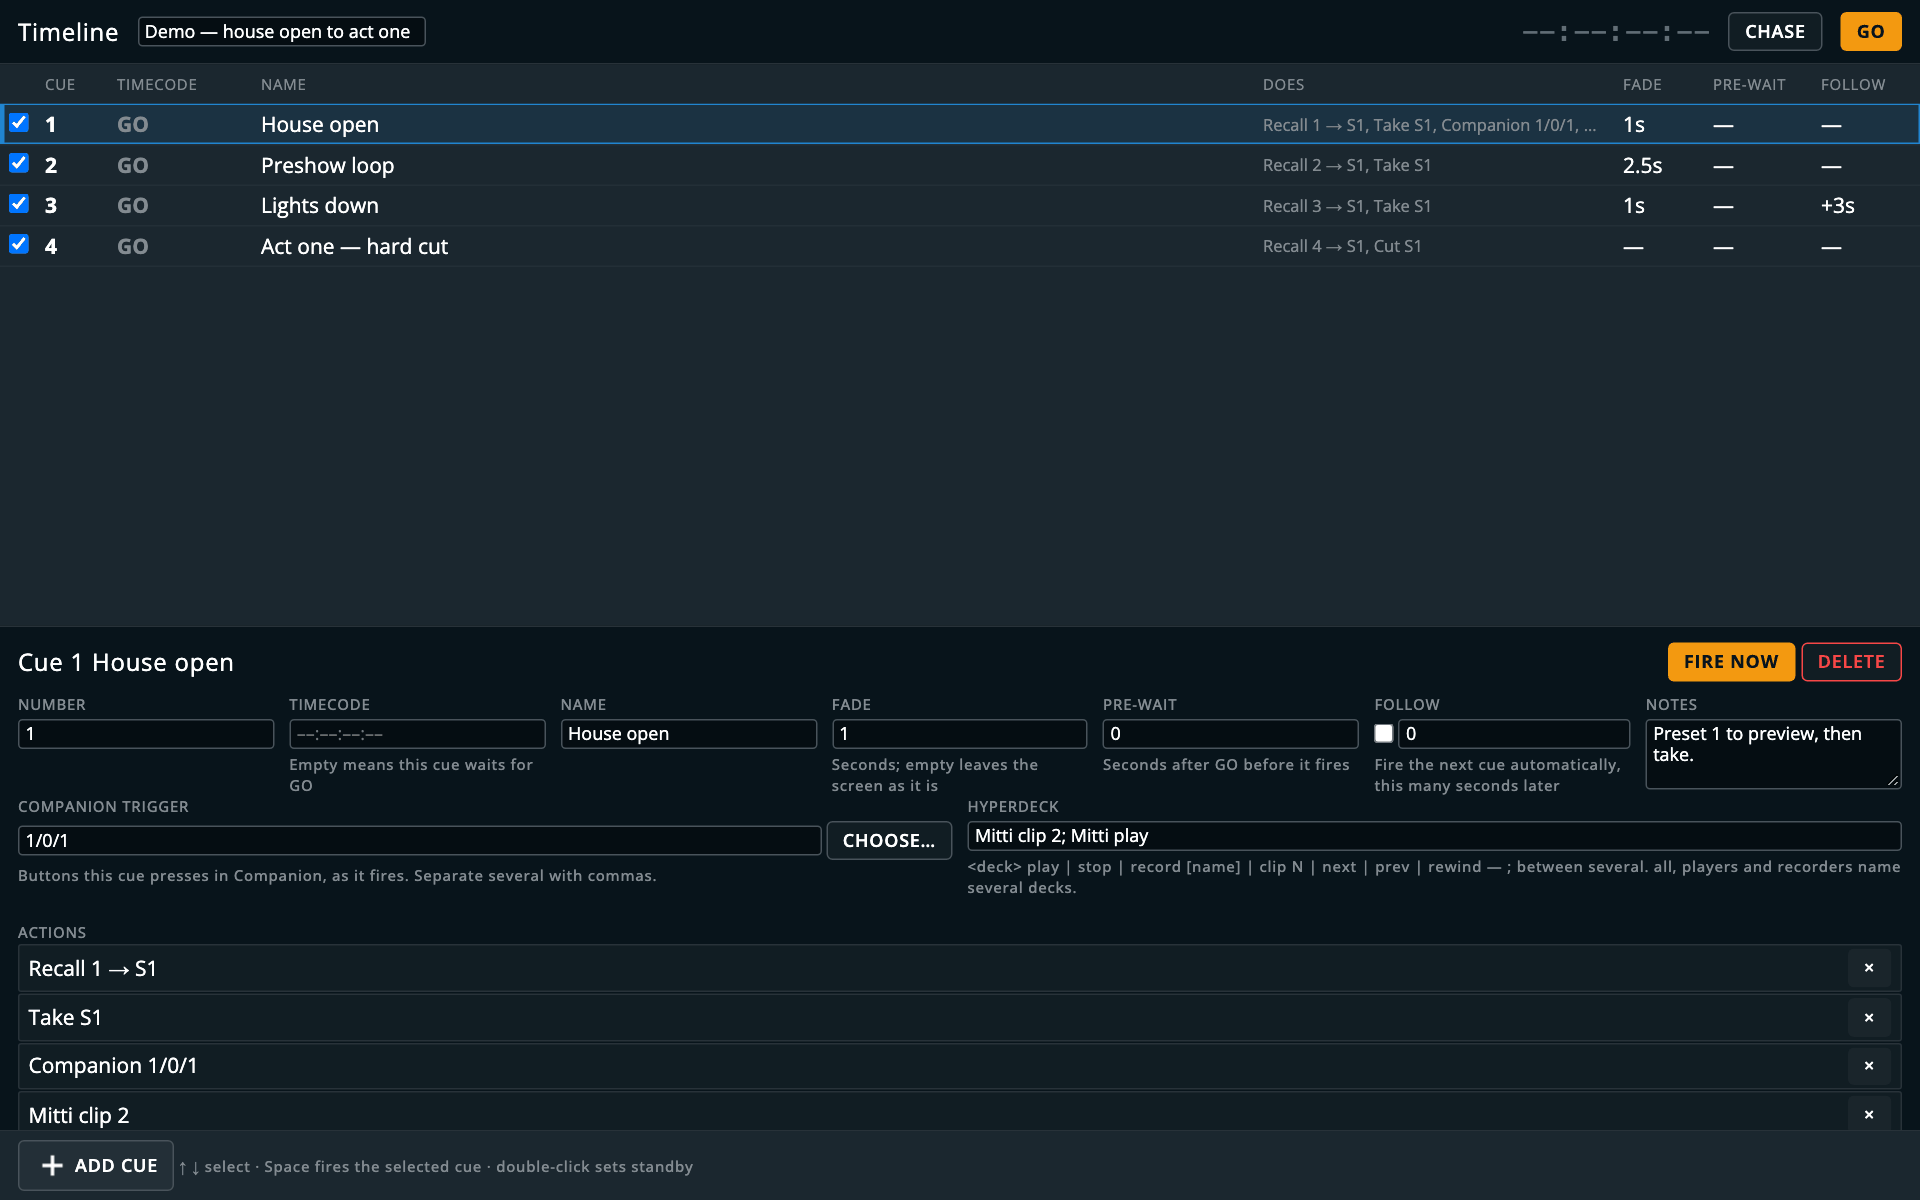Remove the Recall 1 → S1 action
This screenshot has width=1920, height=1200.
(1868, 968)
